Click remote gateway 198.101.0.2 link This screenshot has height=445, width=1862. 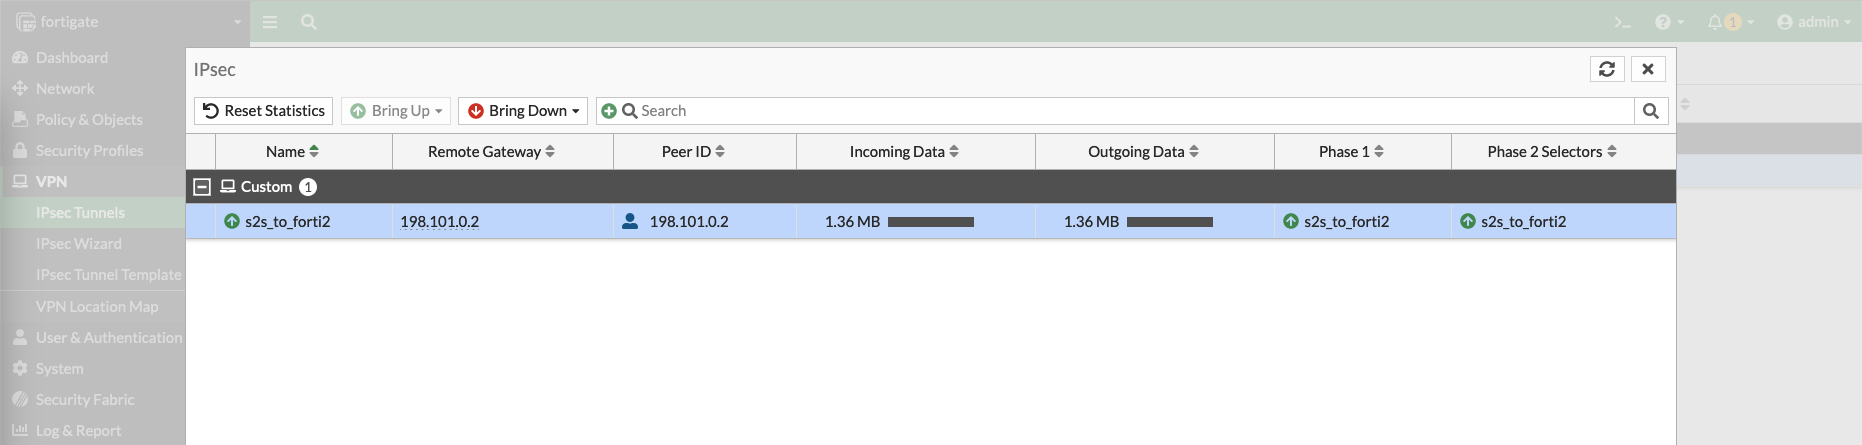click(x=439, y=222)
